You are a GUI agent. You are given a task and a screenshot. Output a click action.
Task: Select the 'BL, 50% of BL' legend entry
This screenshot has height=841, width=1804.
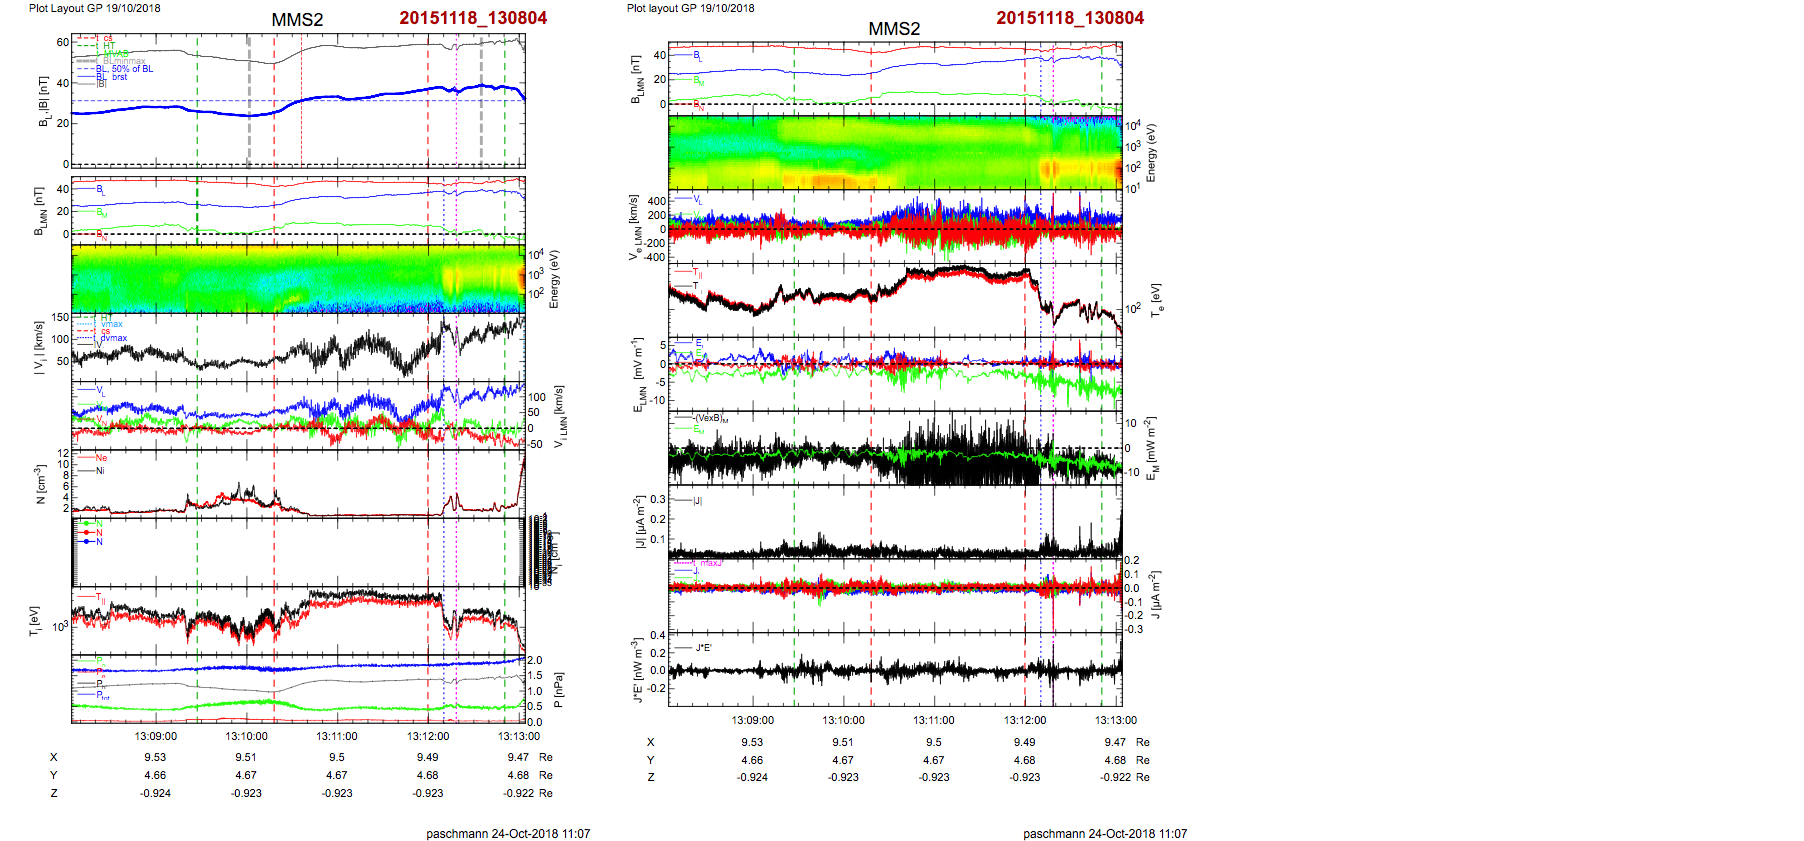pyautogui.click(x=124, y=69)
